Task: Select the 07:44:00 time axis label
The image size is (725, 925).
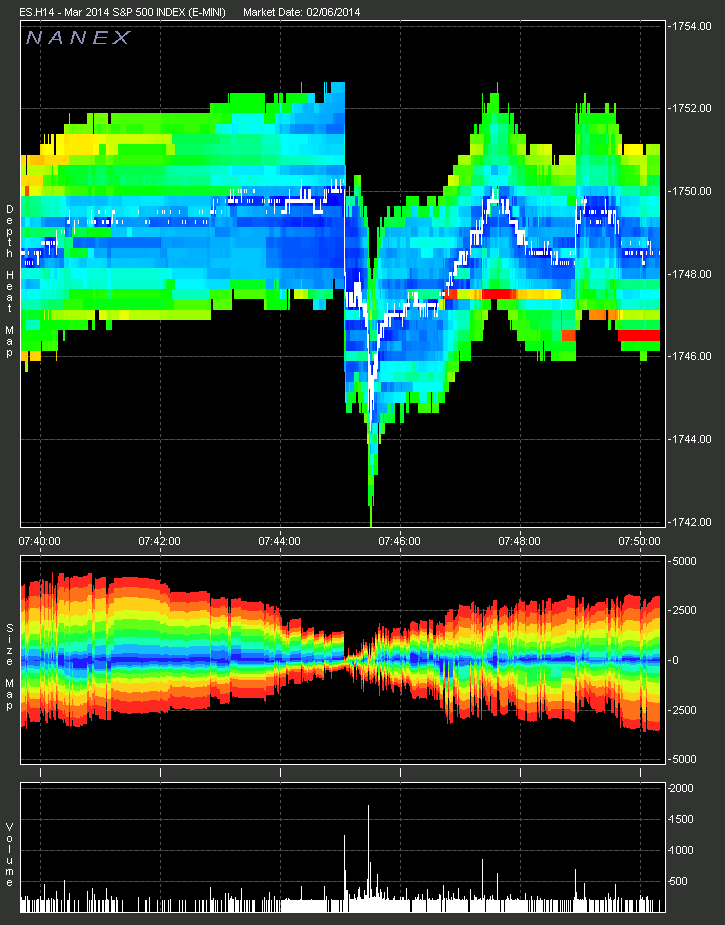Action: 279,541
